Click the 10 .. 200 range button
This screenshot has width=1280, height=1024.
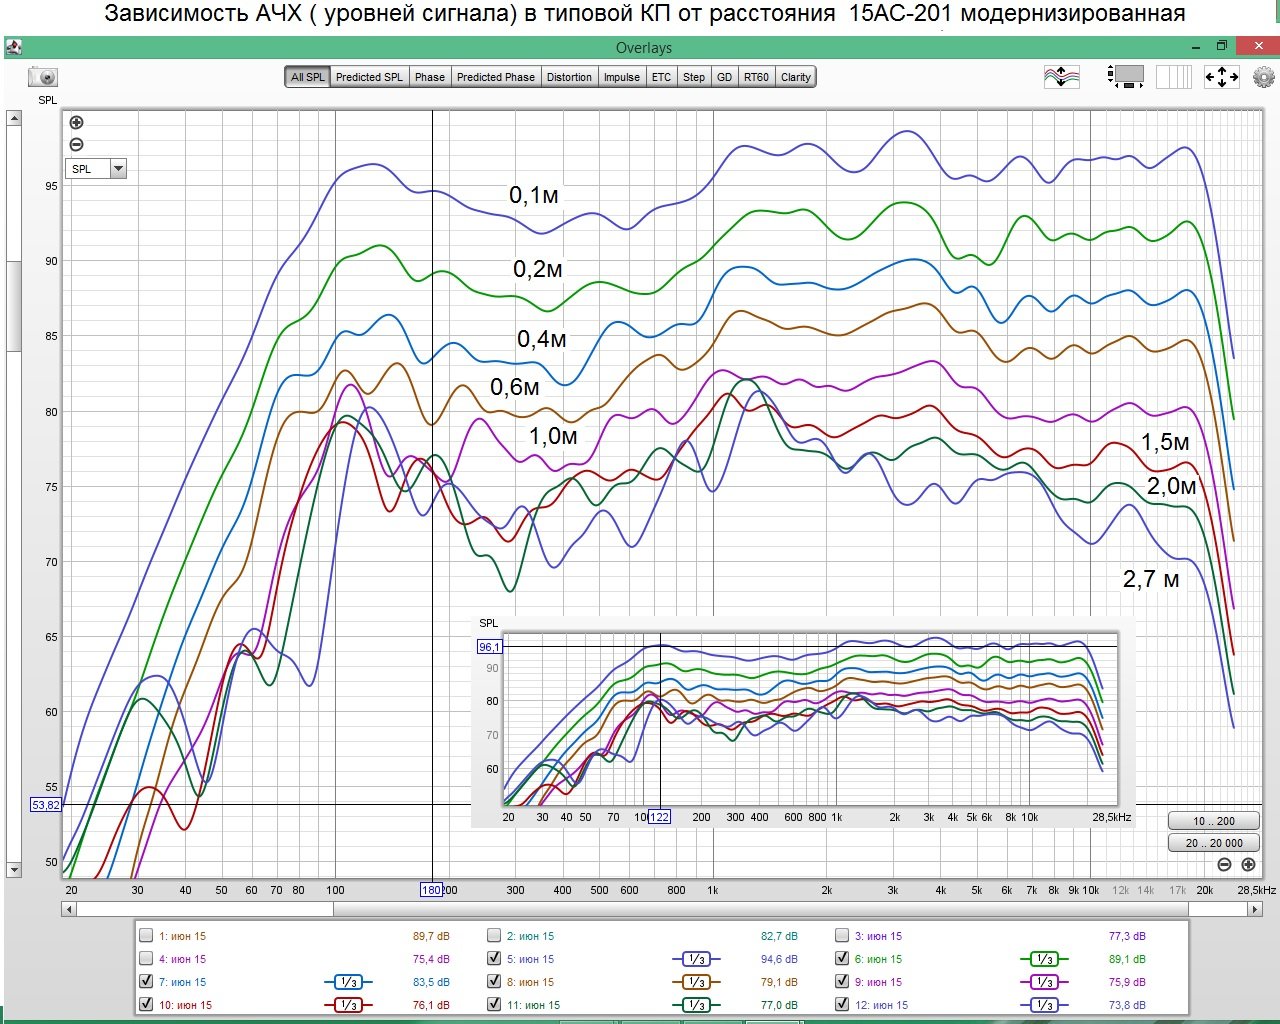pos(1213,821)
